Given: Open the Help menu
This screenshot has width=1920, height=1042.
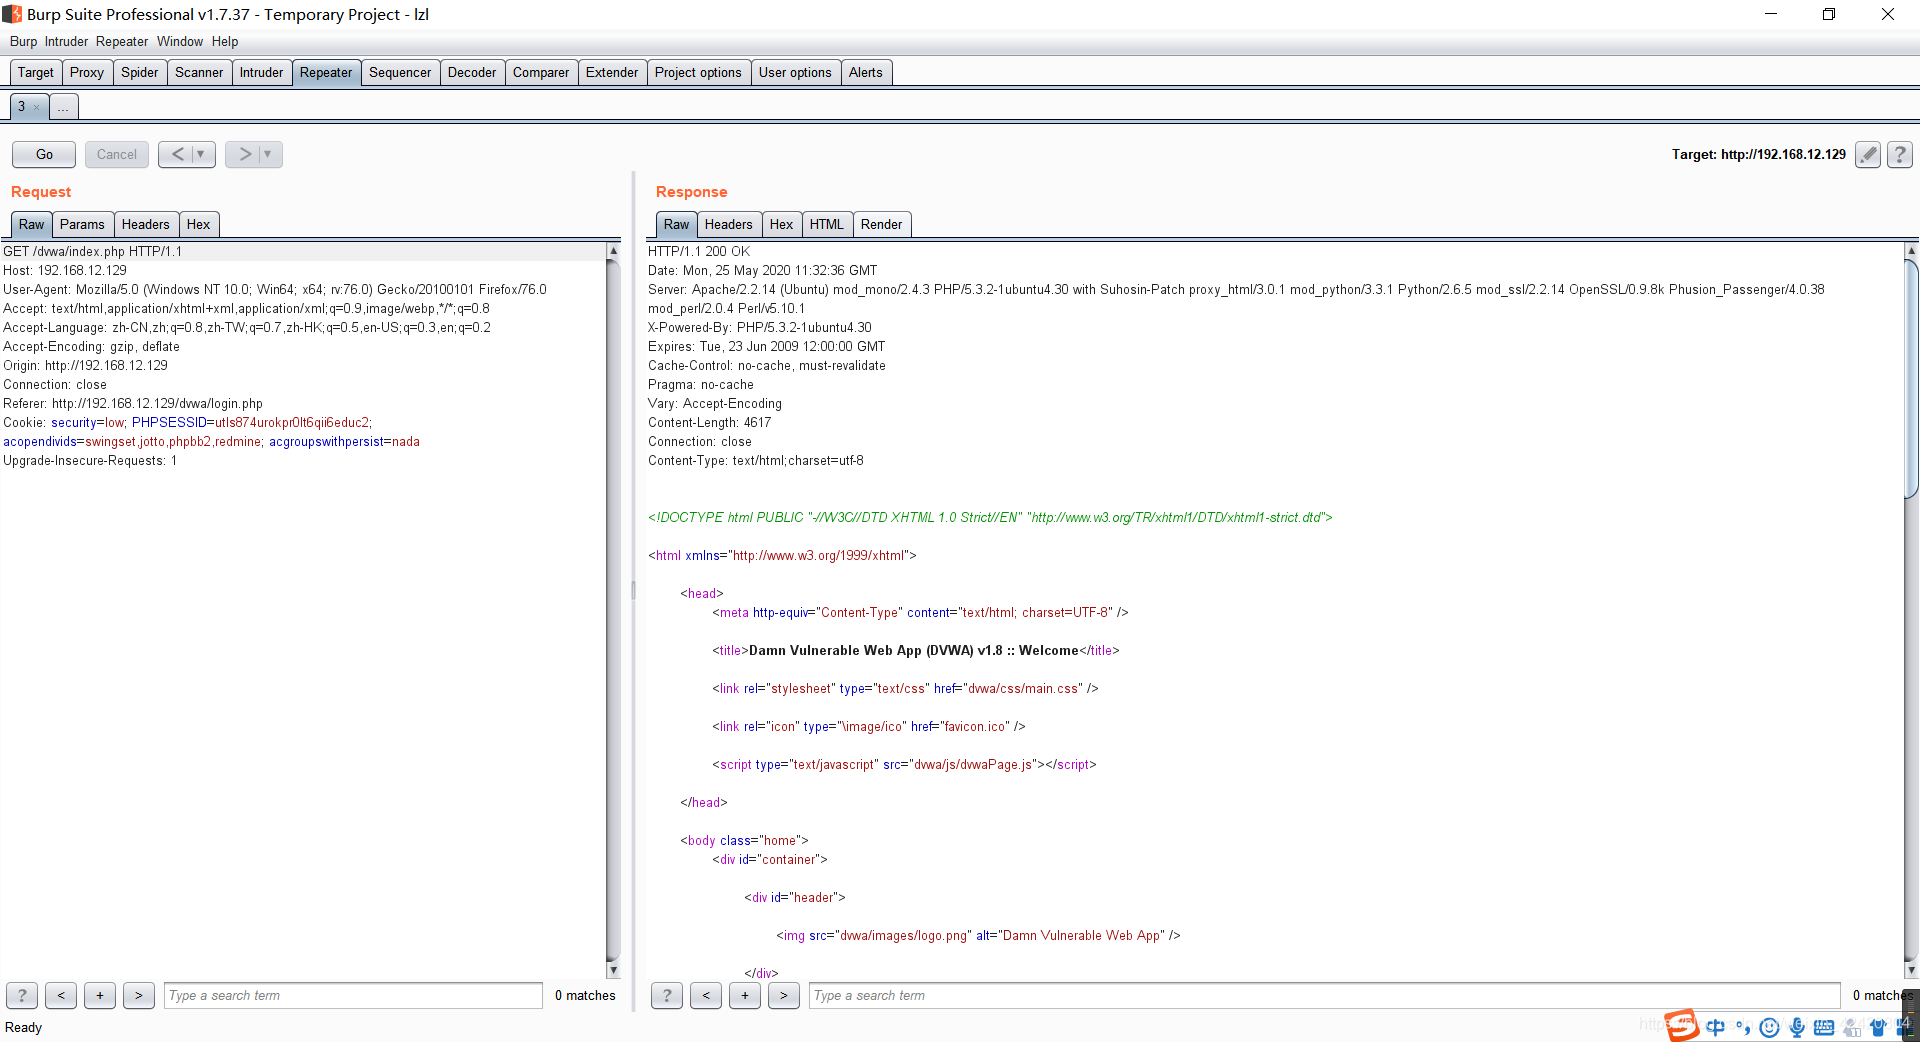Looking at the screenshot, I should click(225, 41).
